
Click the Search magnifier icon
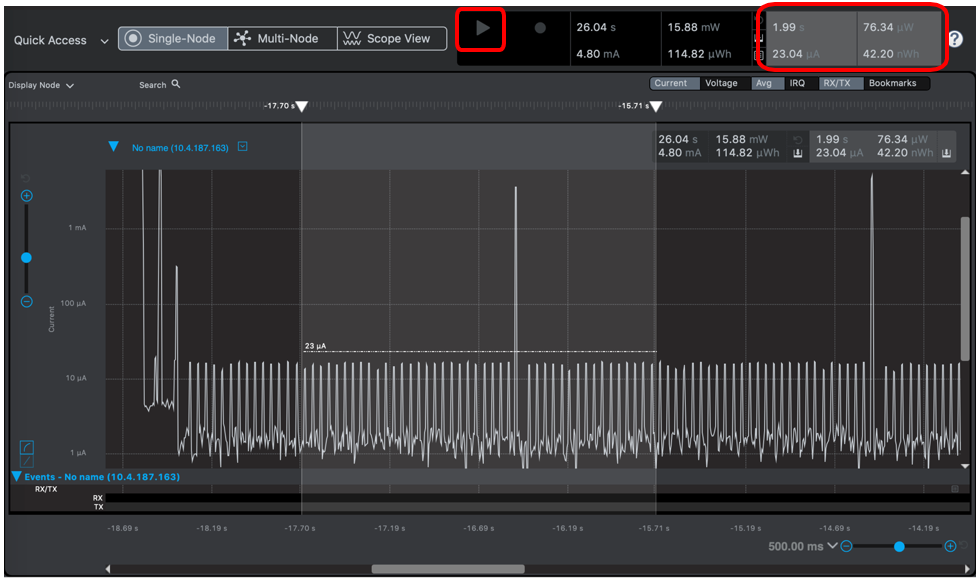tap(176, 84)
